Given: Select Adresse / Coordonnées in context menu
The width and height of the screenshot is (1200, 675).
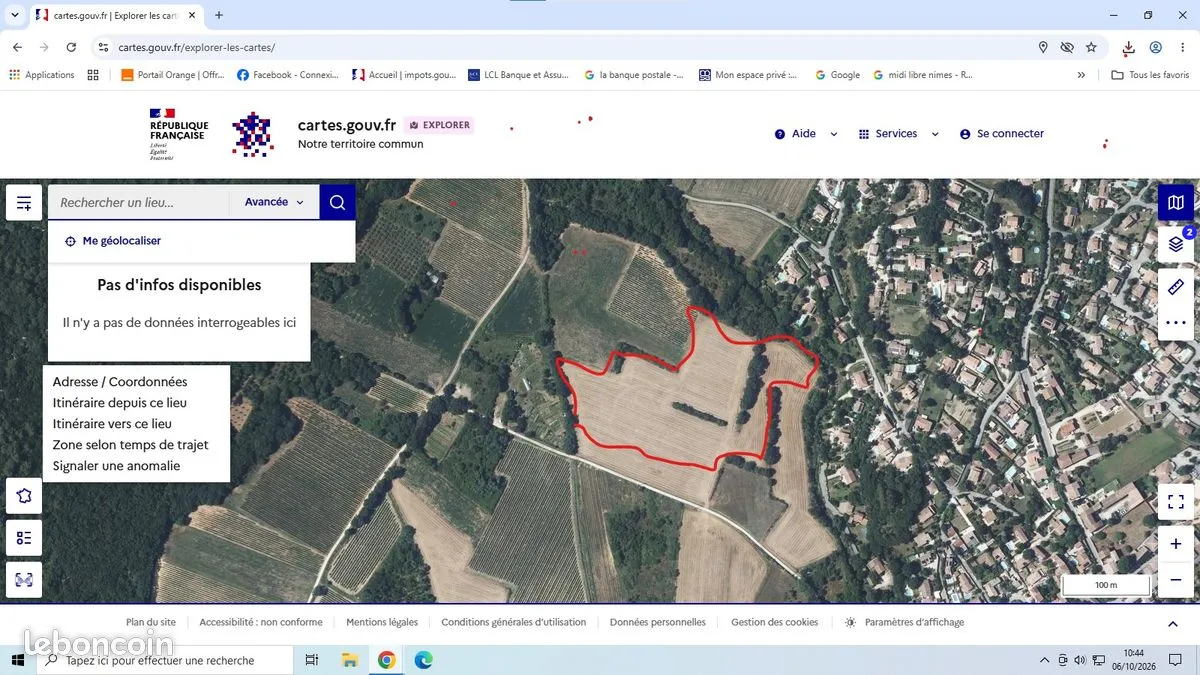Looking at the screenshot, I should coord(120,382).
